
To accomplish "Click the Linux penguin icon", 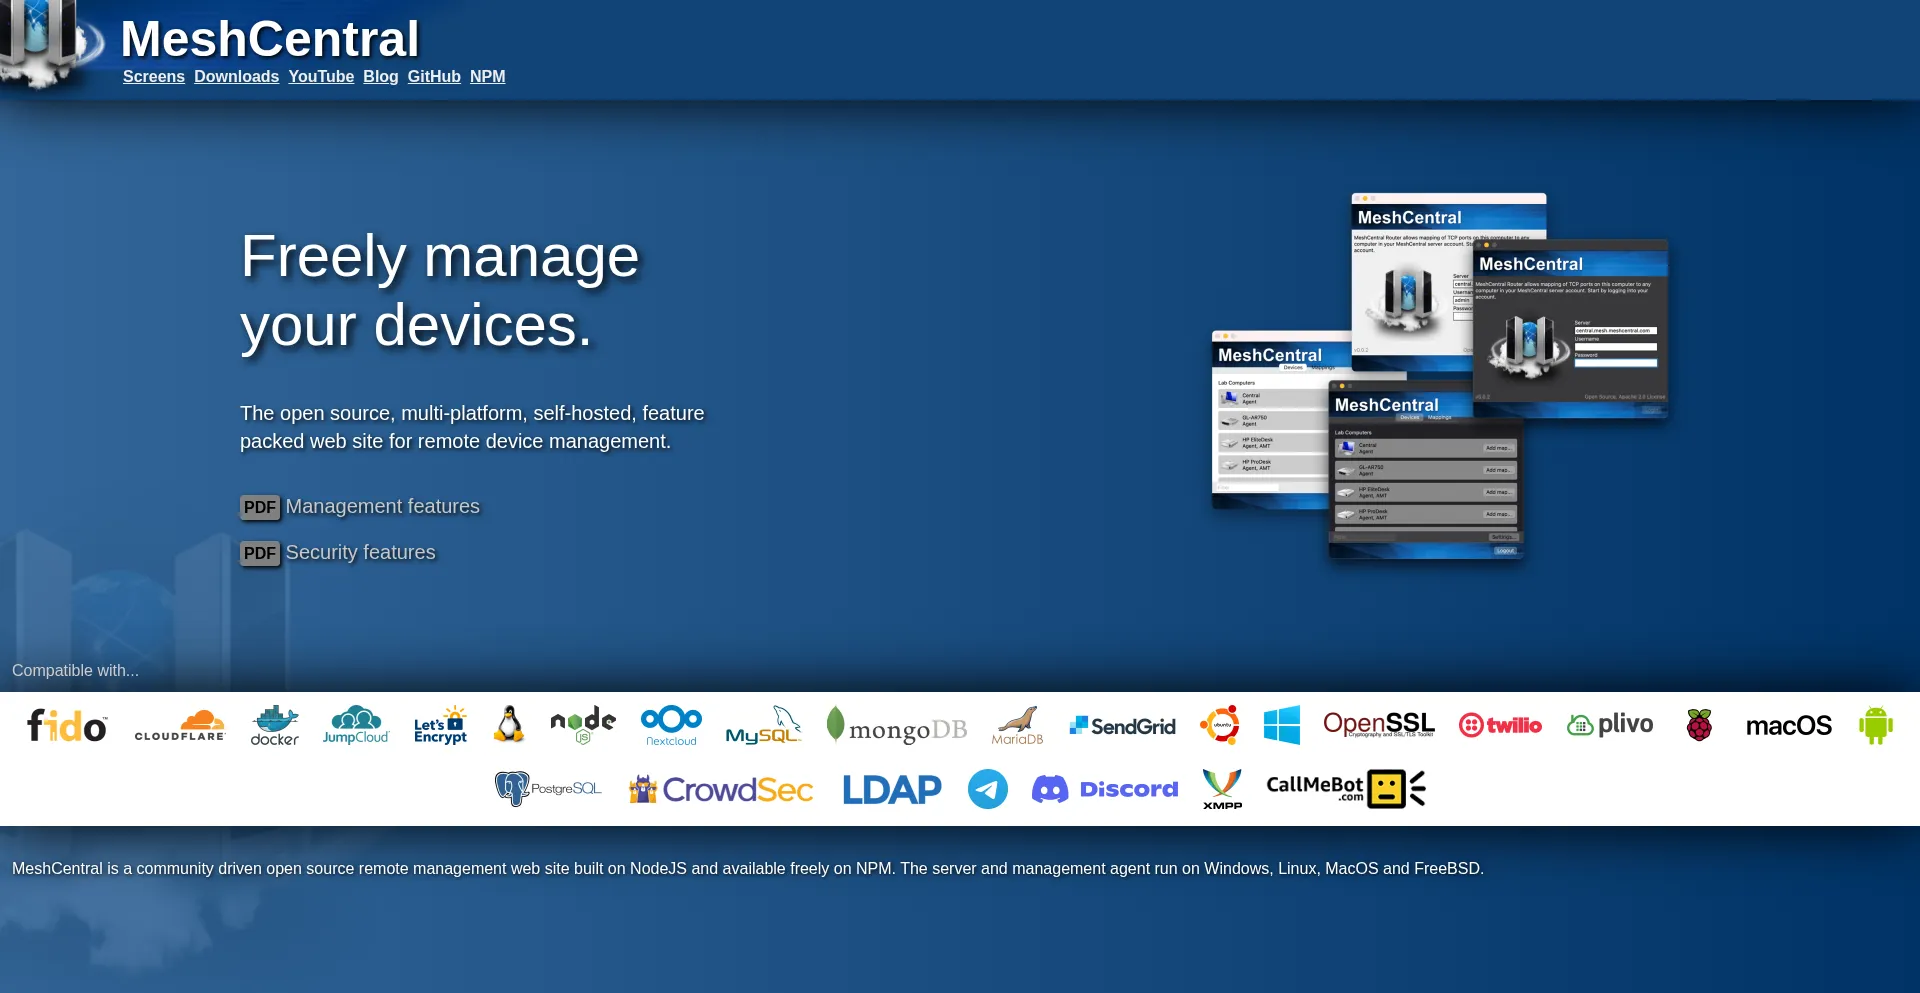I will [509, 725].
